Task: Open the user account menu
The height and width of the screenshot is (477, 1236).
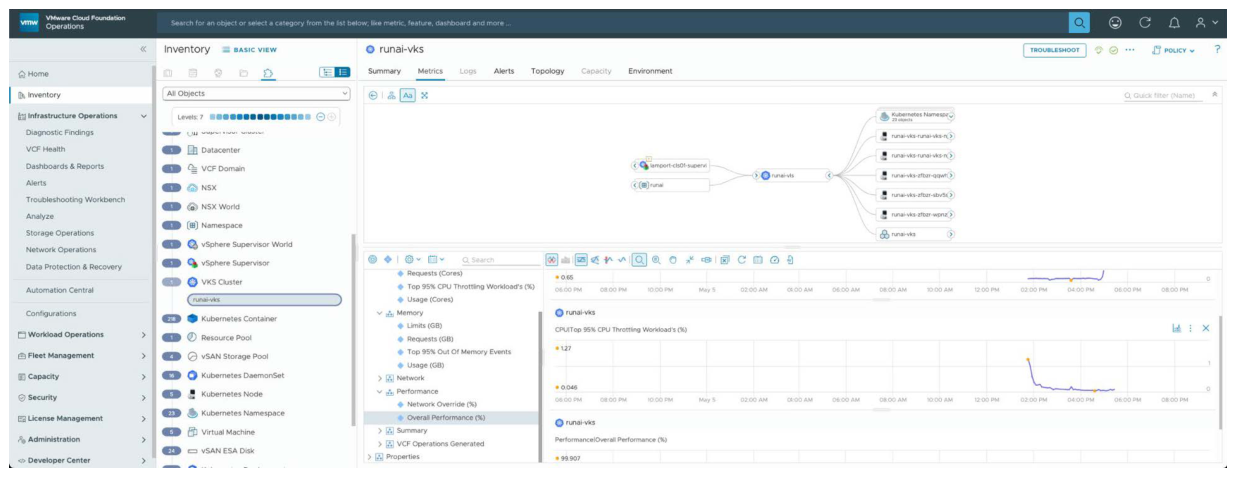Action: click(1208, 22)
